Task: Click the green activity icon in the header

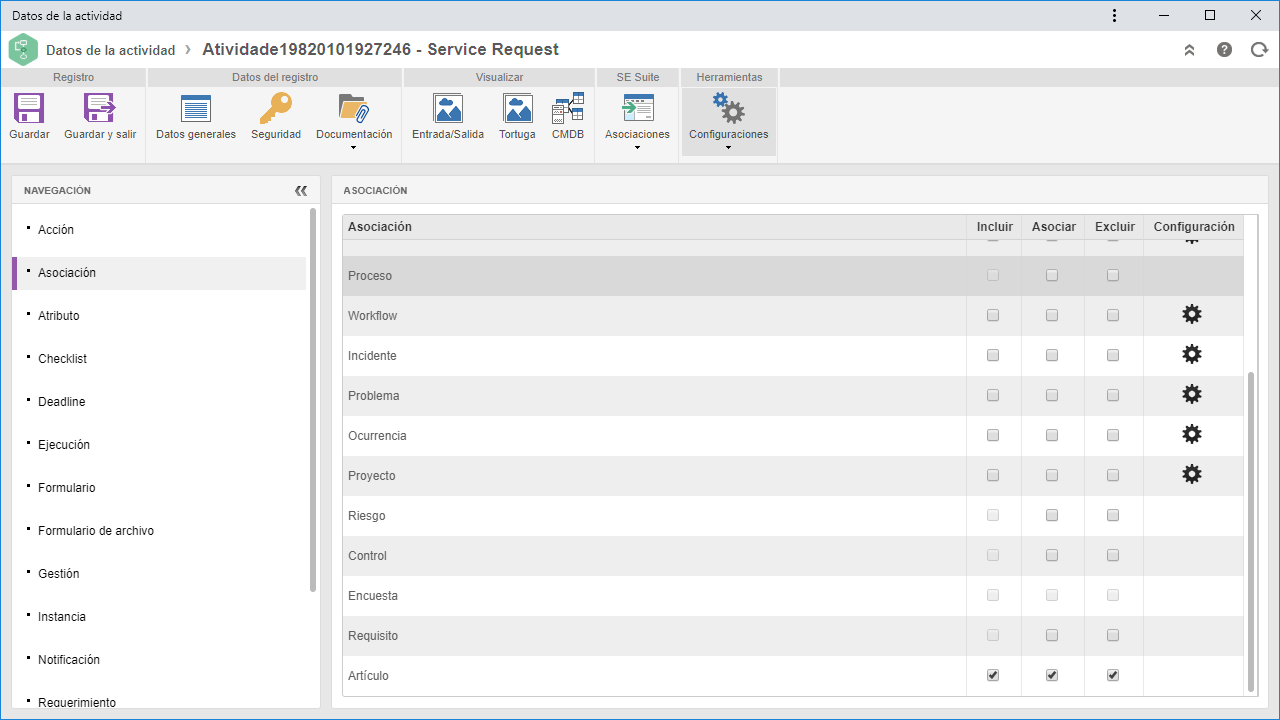Action: point(23,49)
